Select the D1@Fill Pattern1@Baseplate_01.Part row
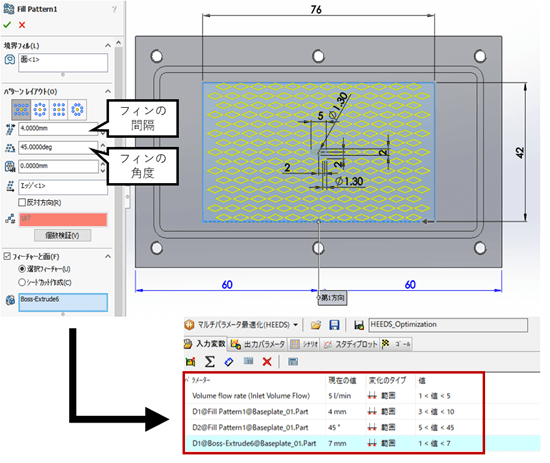This screenshot has height=463, width=550. tap(333, 412)
